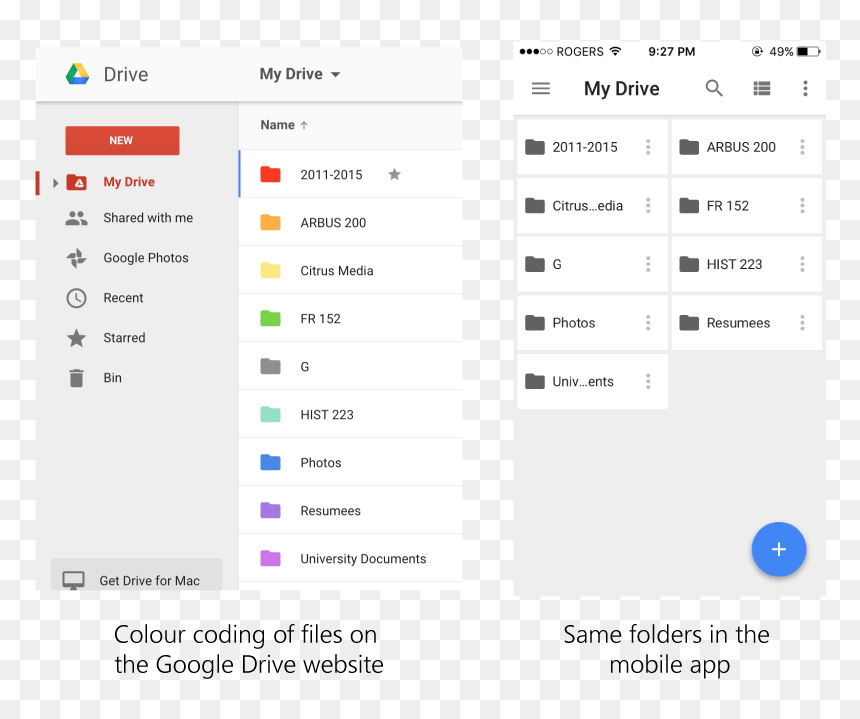Click the Shared with me people icon

76,218
